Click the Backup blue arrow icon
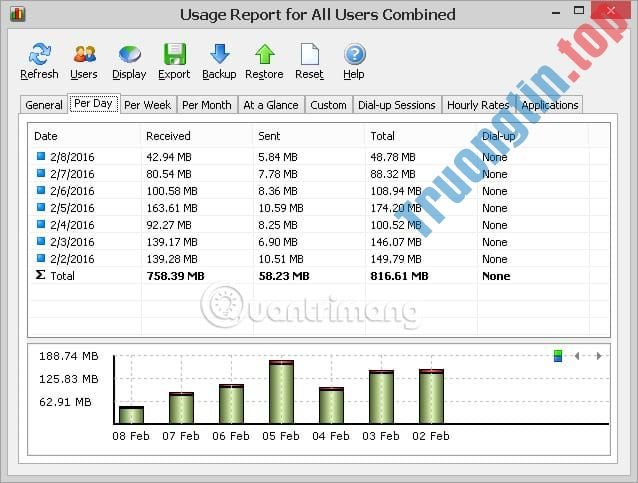 [219, 56]
